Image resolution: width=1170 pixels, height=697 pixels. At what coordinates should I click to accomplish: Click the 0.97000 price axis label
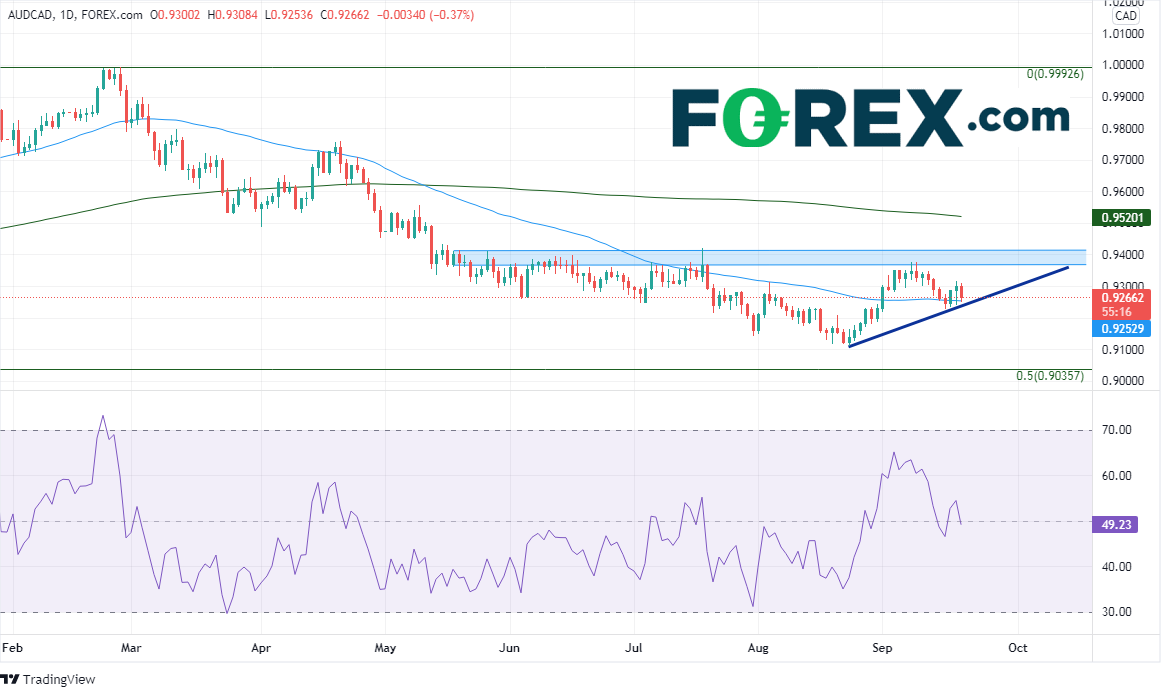pyautogui.click(x=1123, y=160)
